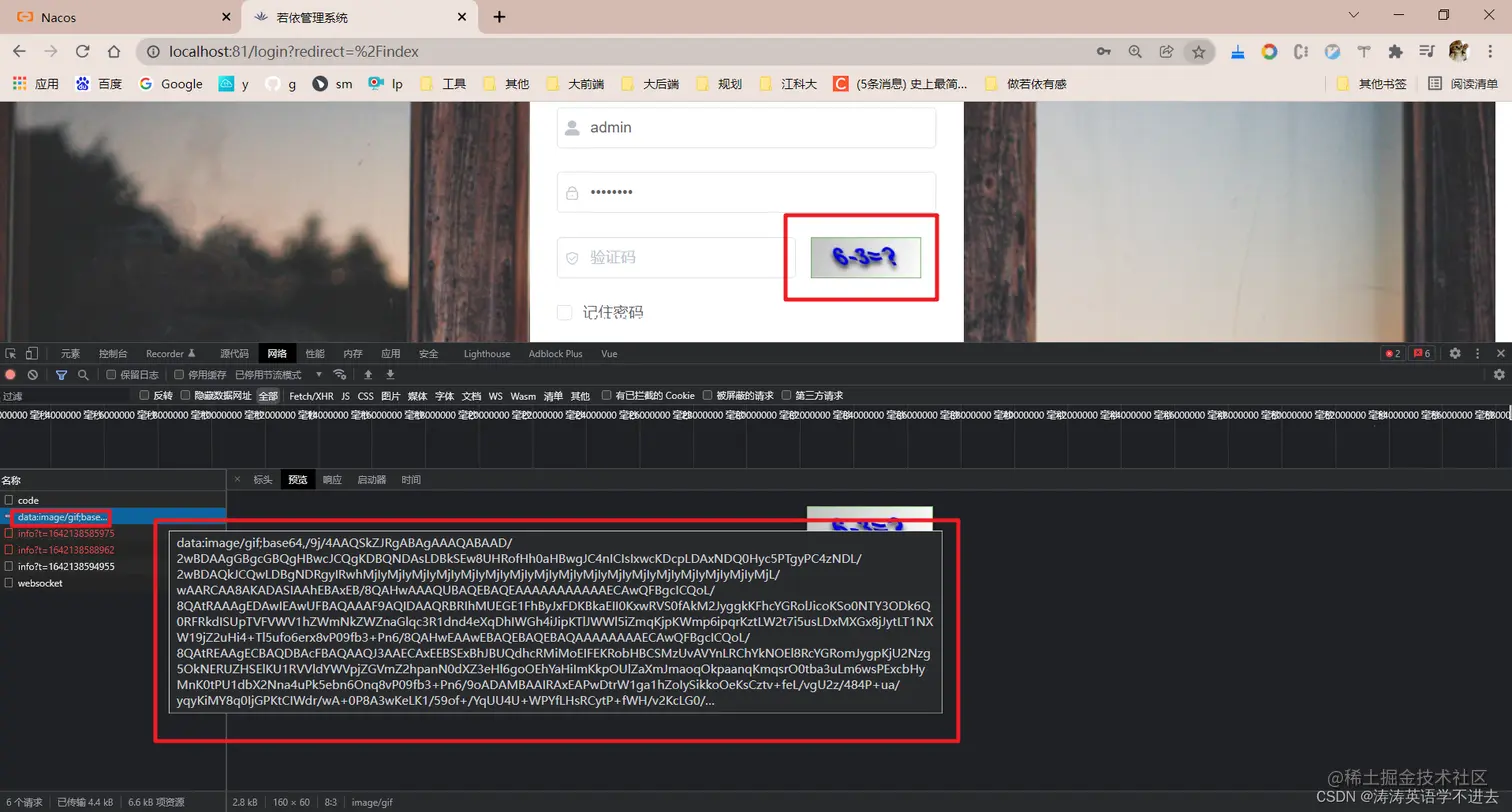The image size is (1512, 812).
Task: Open the Network panel settings gear
Action: click(1499, 374)
